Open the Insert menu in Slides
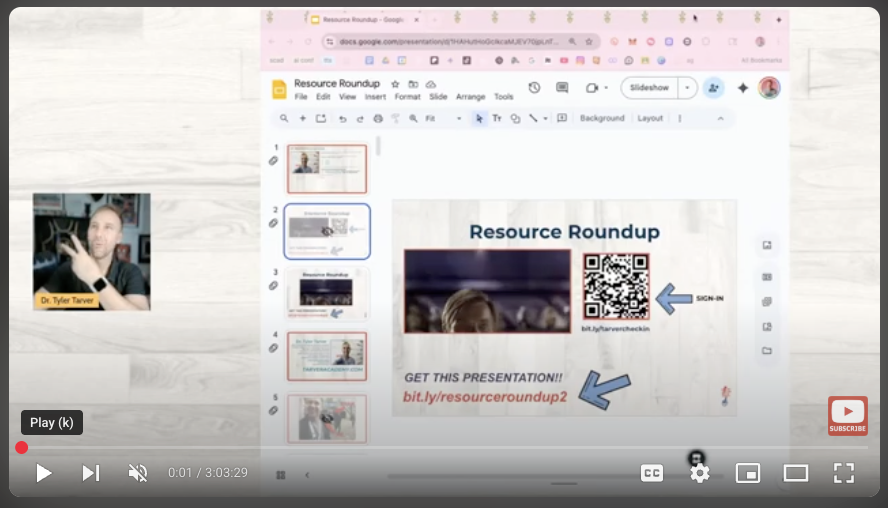 pyautogui.click(x=375, y=97)
